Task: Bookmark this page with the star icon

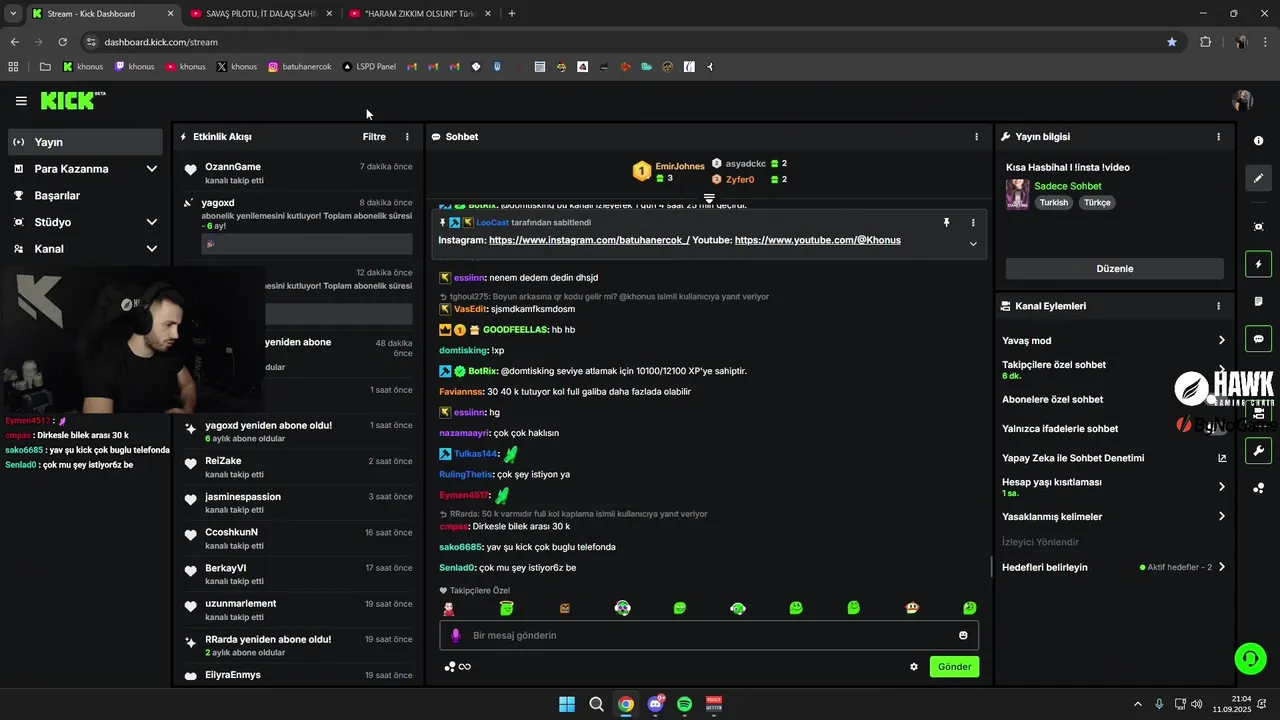Action: 1172,42
